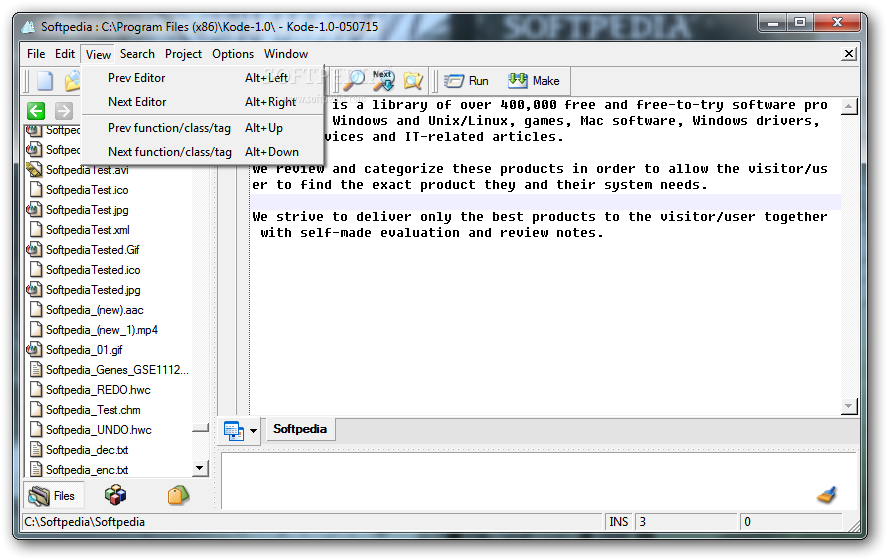The image size is (888, 560).
Task: Click the magnifier Find icon in the toolbar
Action: pos(354,80)
